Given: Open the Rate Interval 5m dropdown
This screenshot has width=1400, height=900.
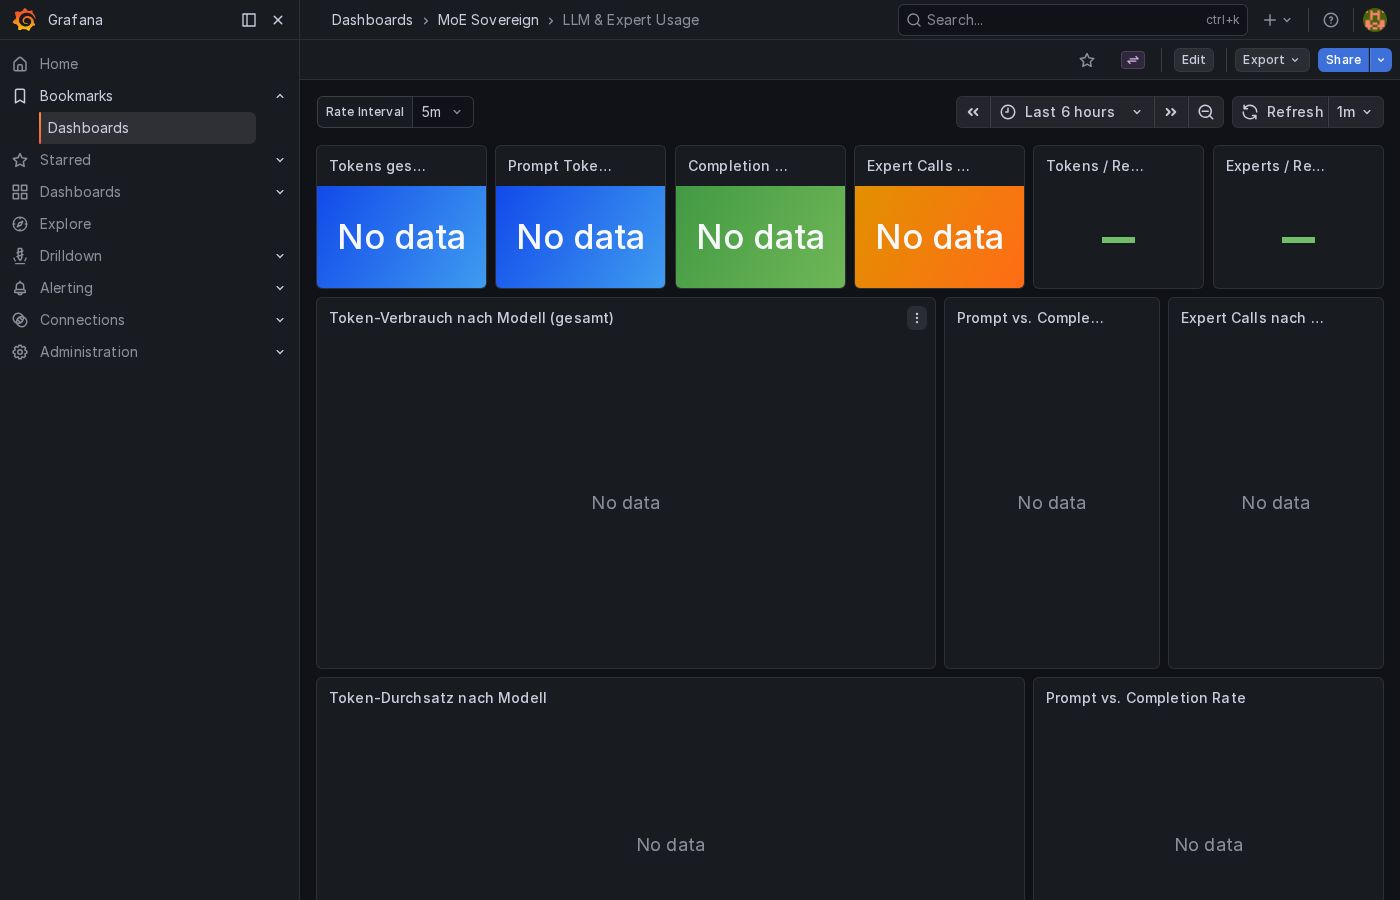Looking at the screenshot, I should click(443, 112).
